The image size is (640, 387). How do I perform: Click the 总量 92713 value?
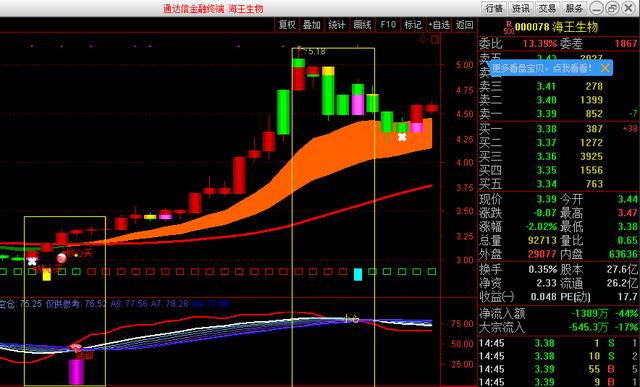542,240
